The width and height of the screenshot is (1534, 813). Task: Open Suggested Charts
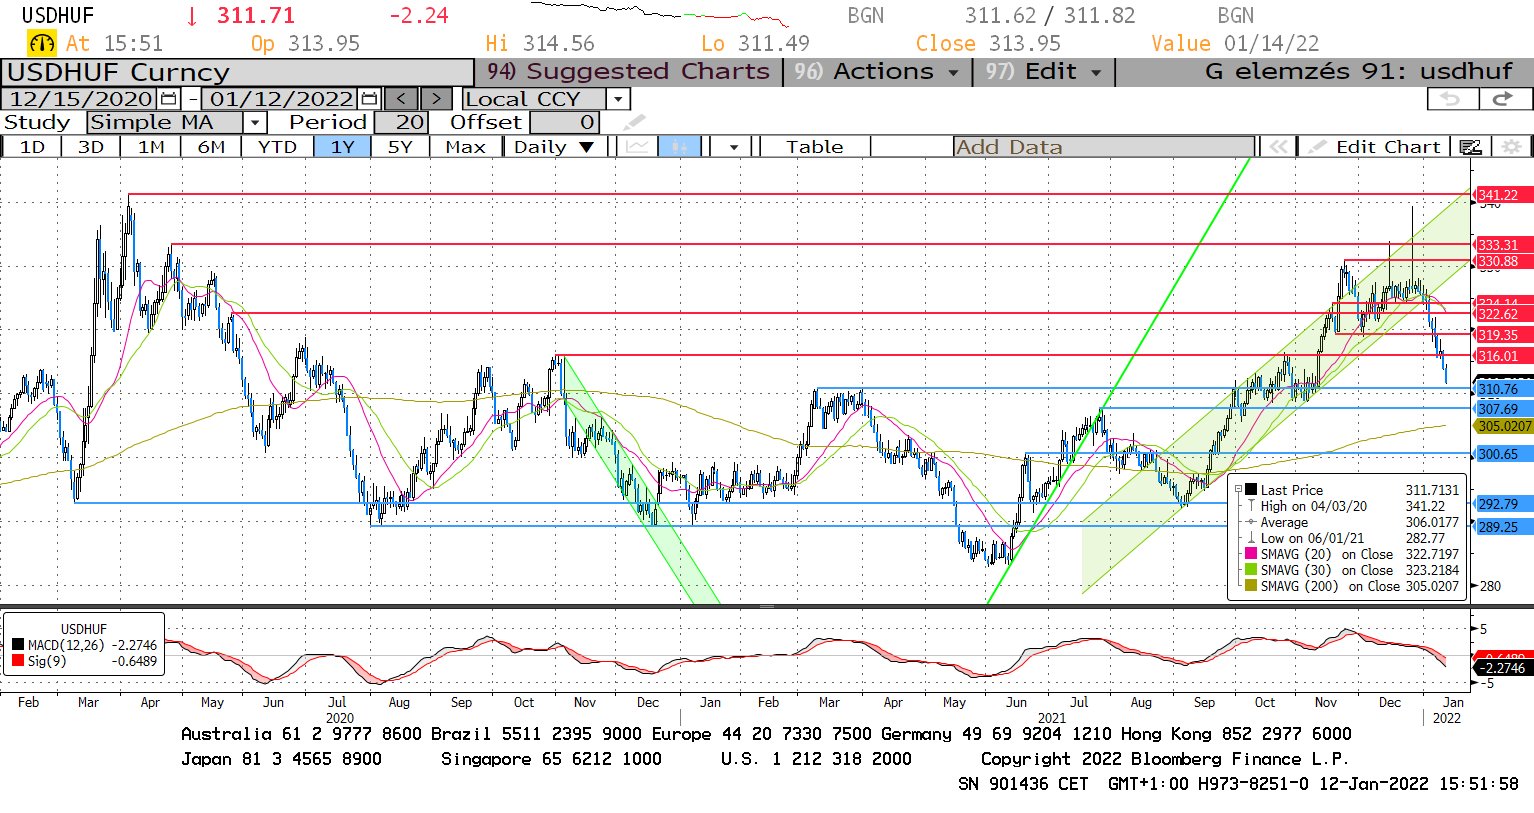[x=627, y=72]
